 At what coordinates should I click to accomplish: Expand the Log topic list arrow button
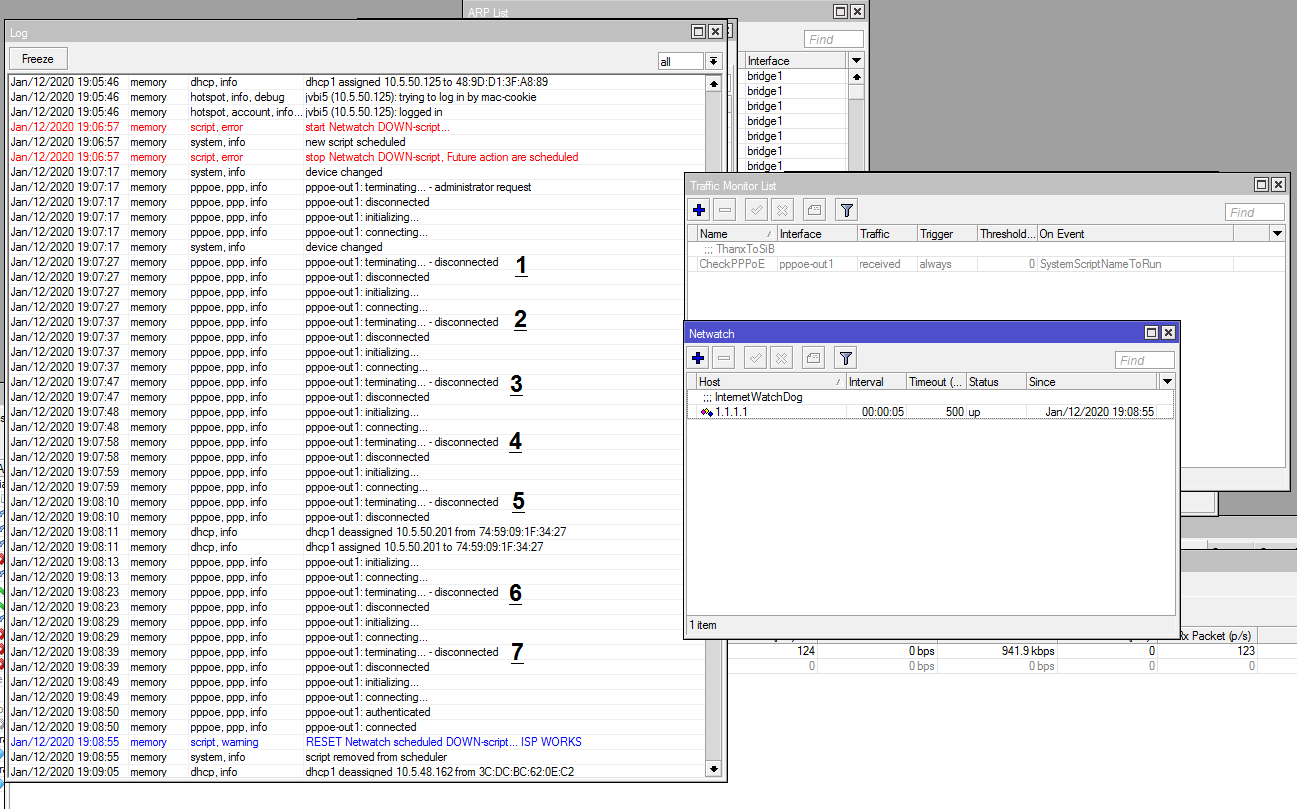pyautogui.click(x=713, y=61)
